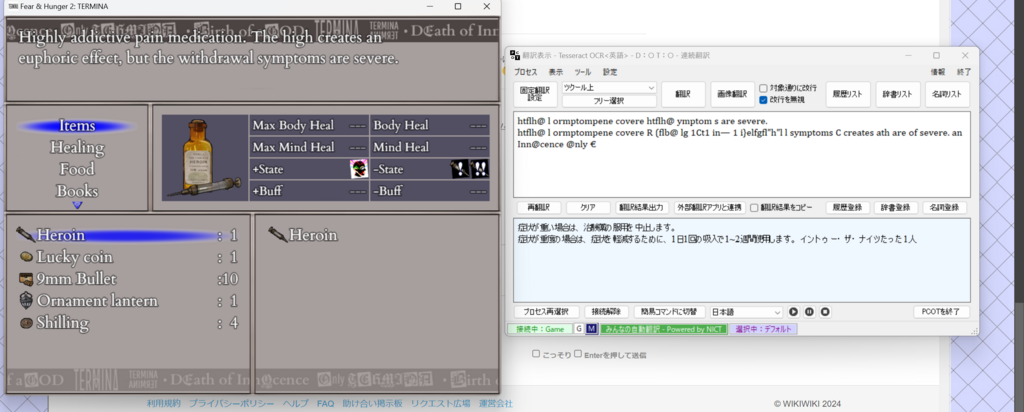Click the 履歴登録 button
The image size is (1024, 412).
848,208
